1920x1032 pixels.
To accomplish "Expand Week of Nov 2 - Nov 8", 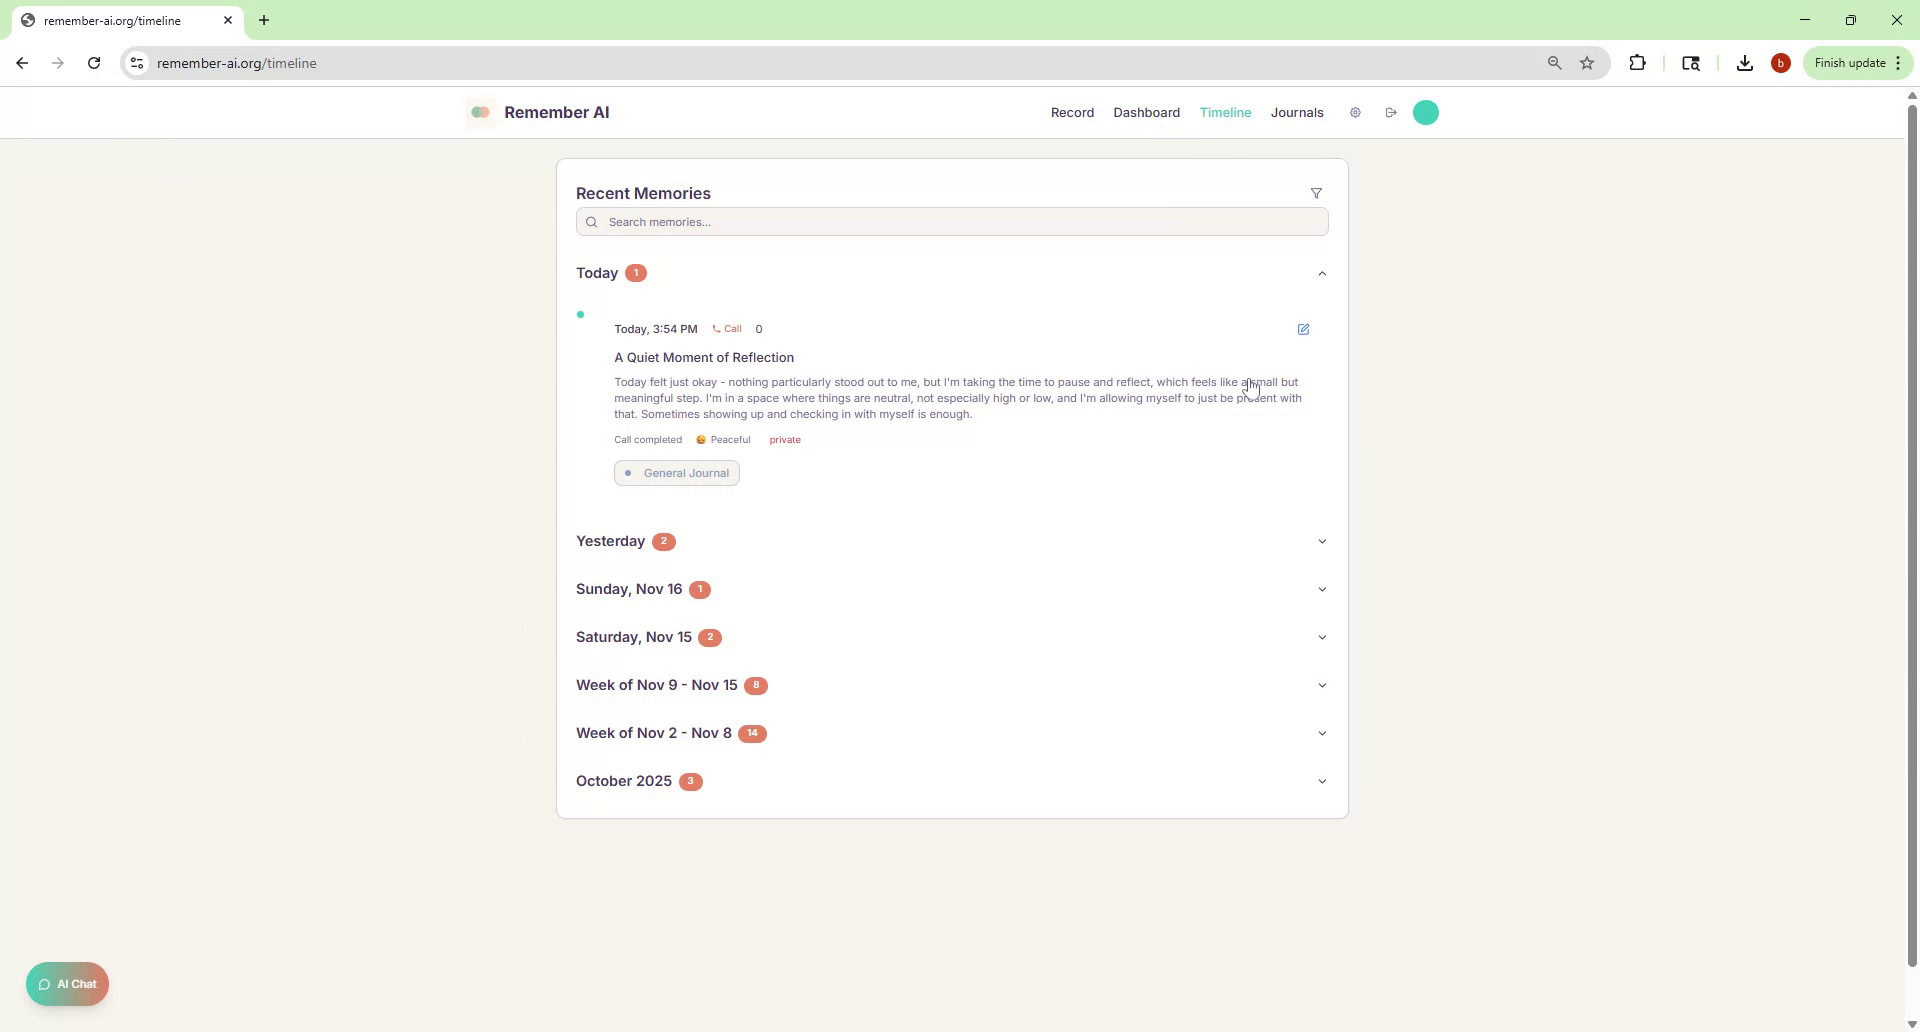I will [x=1322, y=733].
